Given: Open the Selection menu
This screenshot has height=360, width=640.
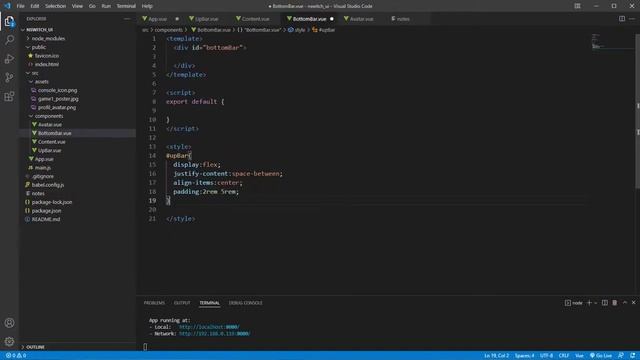Looking at the screenshot, I should [x=56, y=6].
